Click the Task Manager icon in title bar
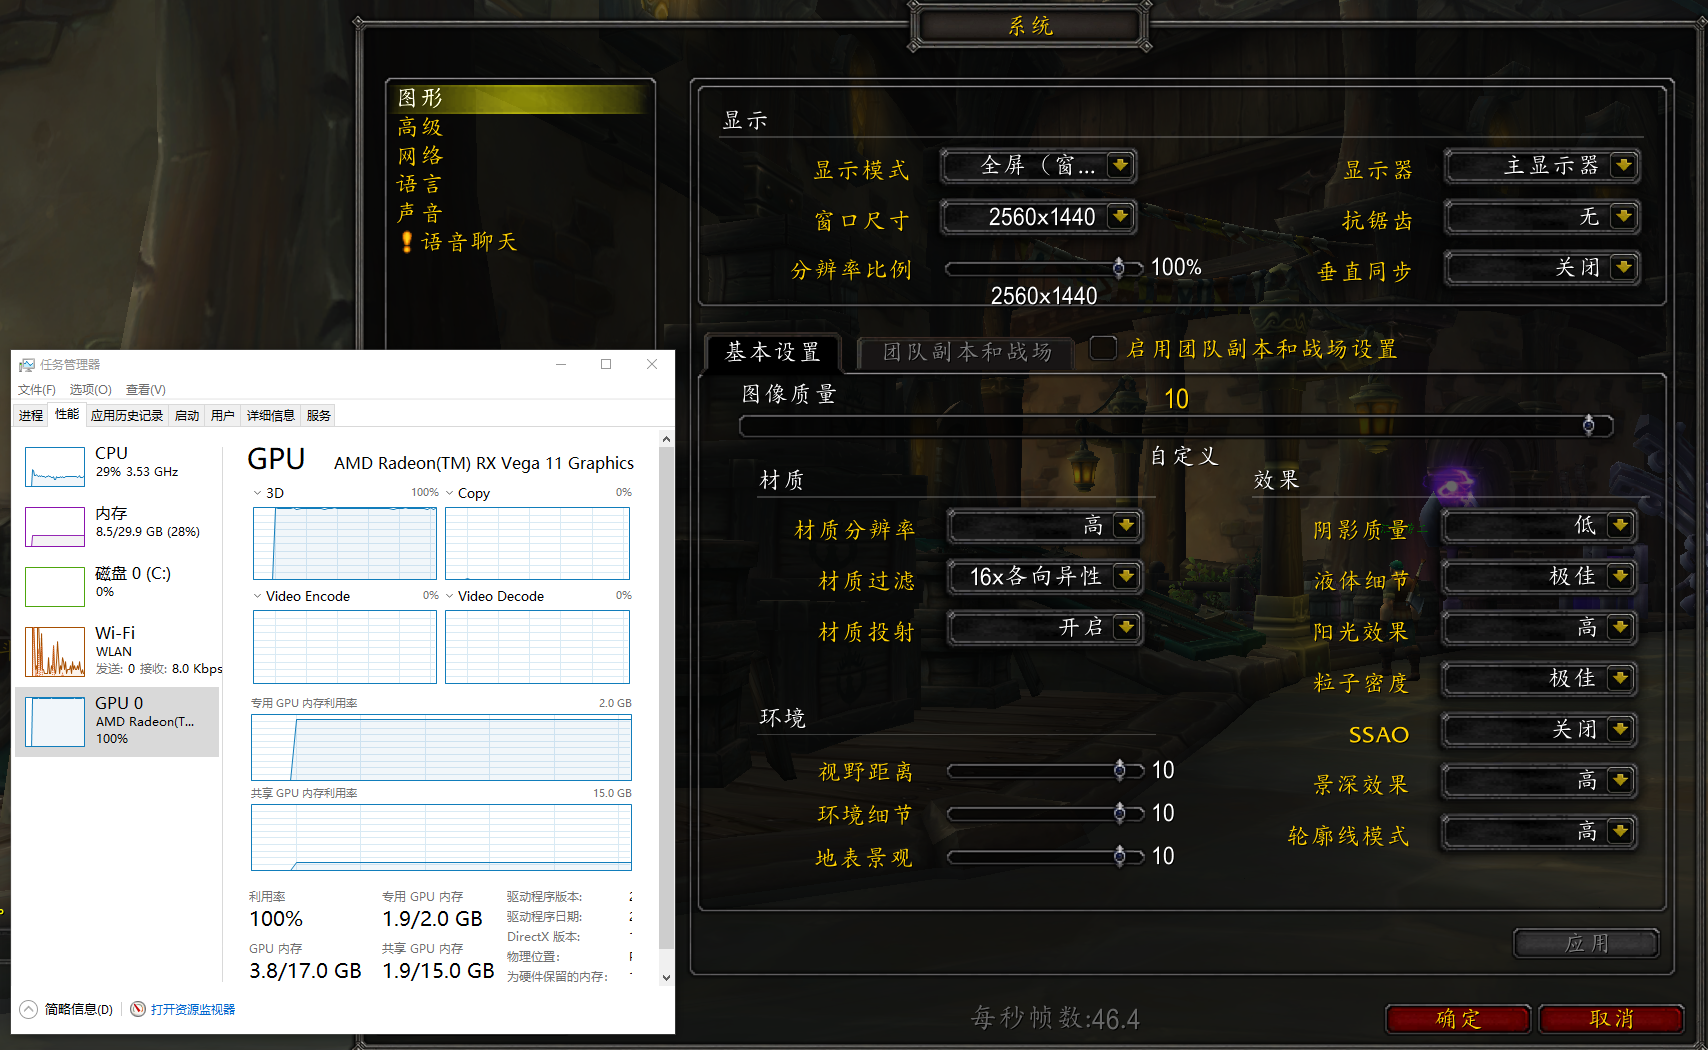This screenshot has width=1708, height=1050. coord(25,364)
